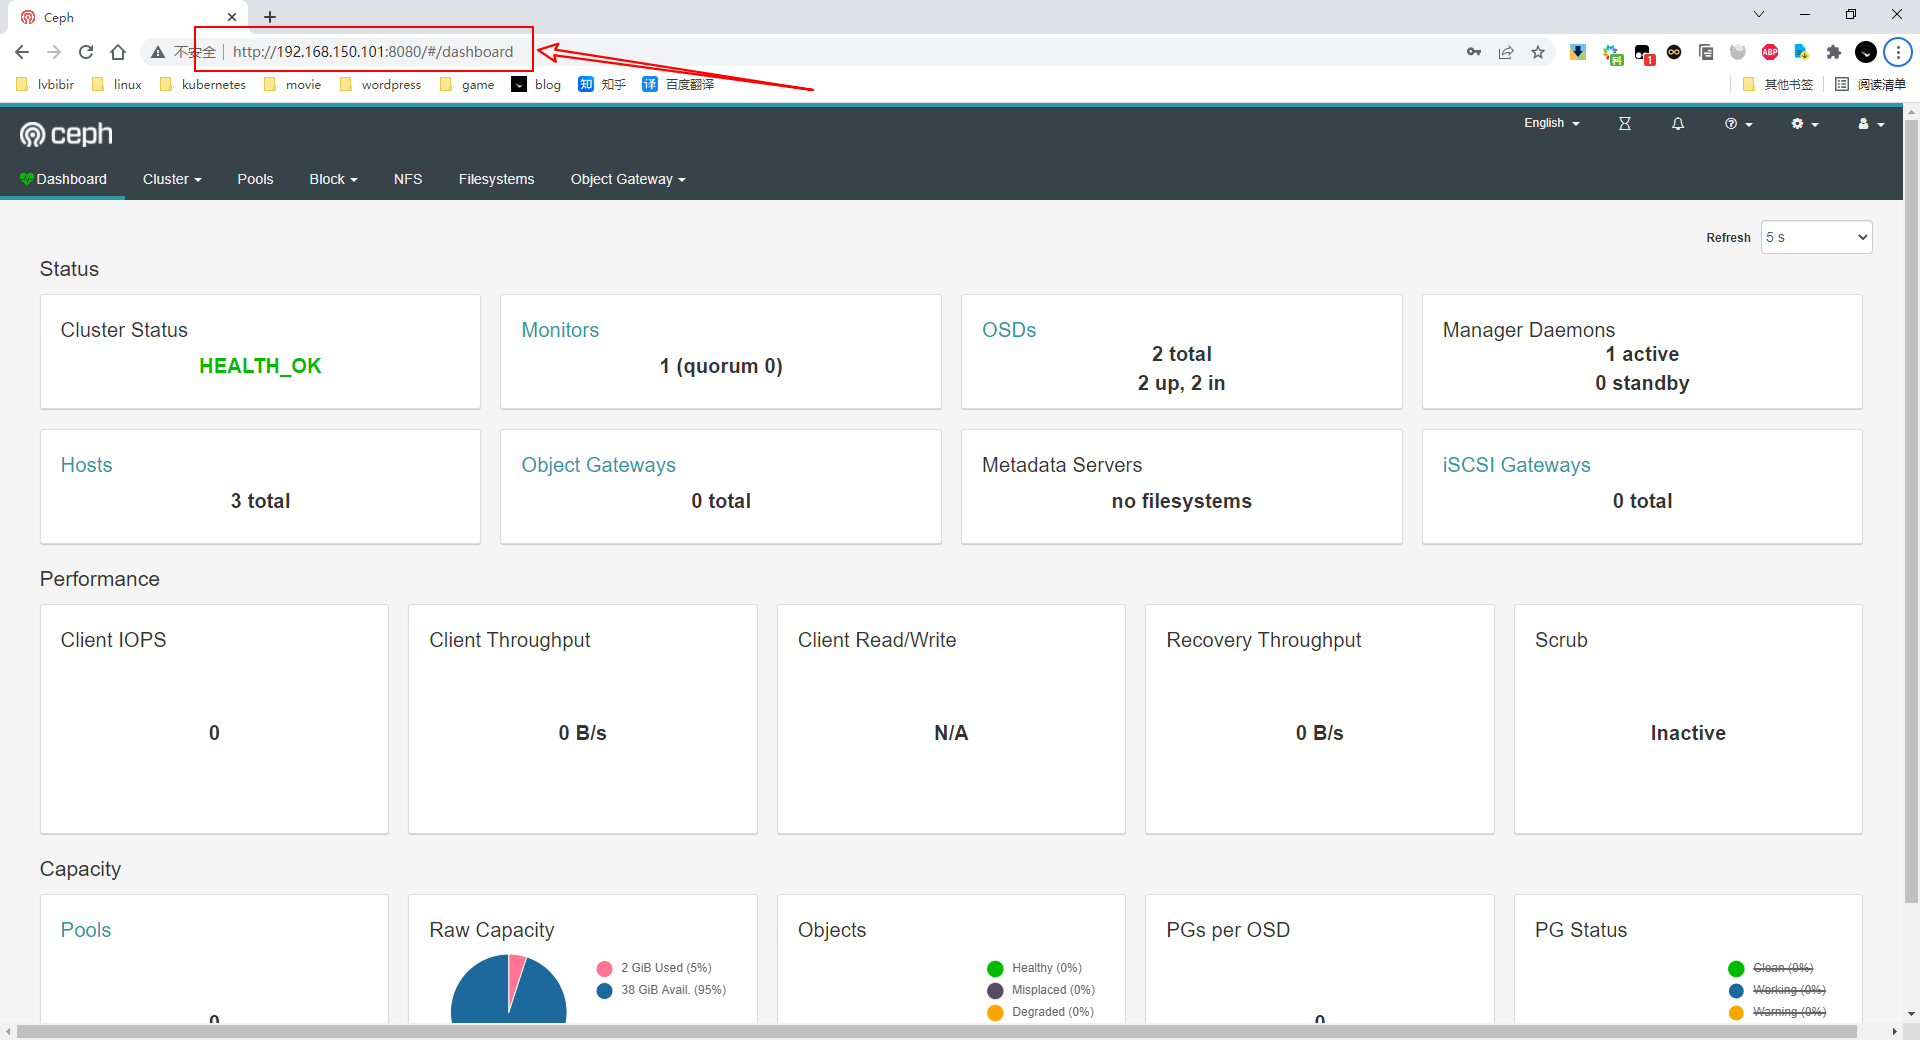This screenshot has width=1920, height=1040.
Task: Click the browser address bar URL
Action: coord(372,52)
